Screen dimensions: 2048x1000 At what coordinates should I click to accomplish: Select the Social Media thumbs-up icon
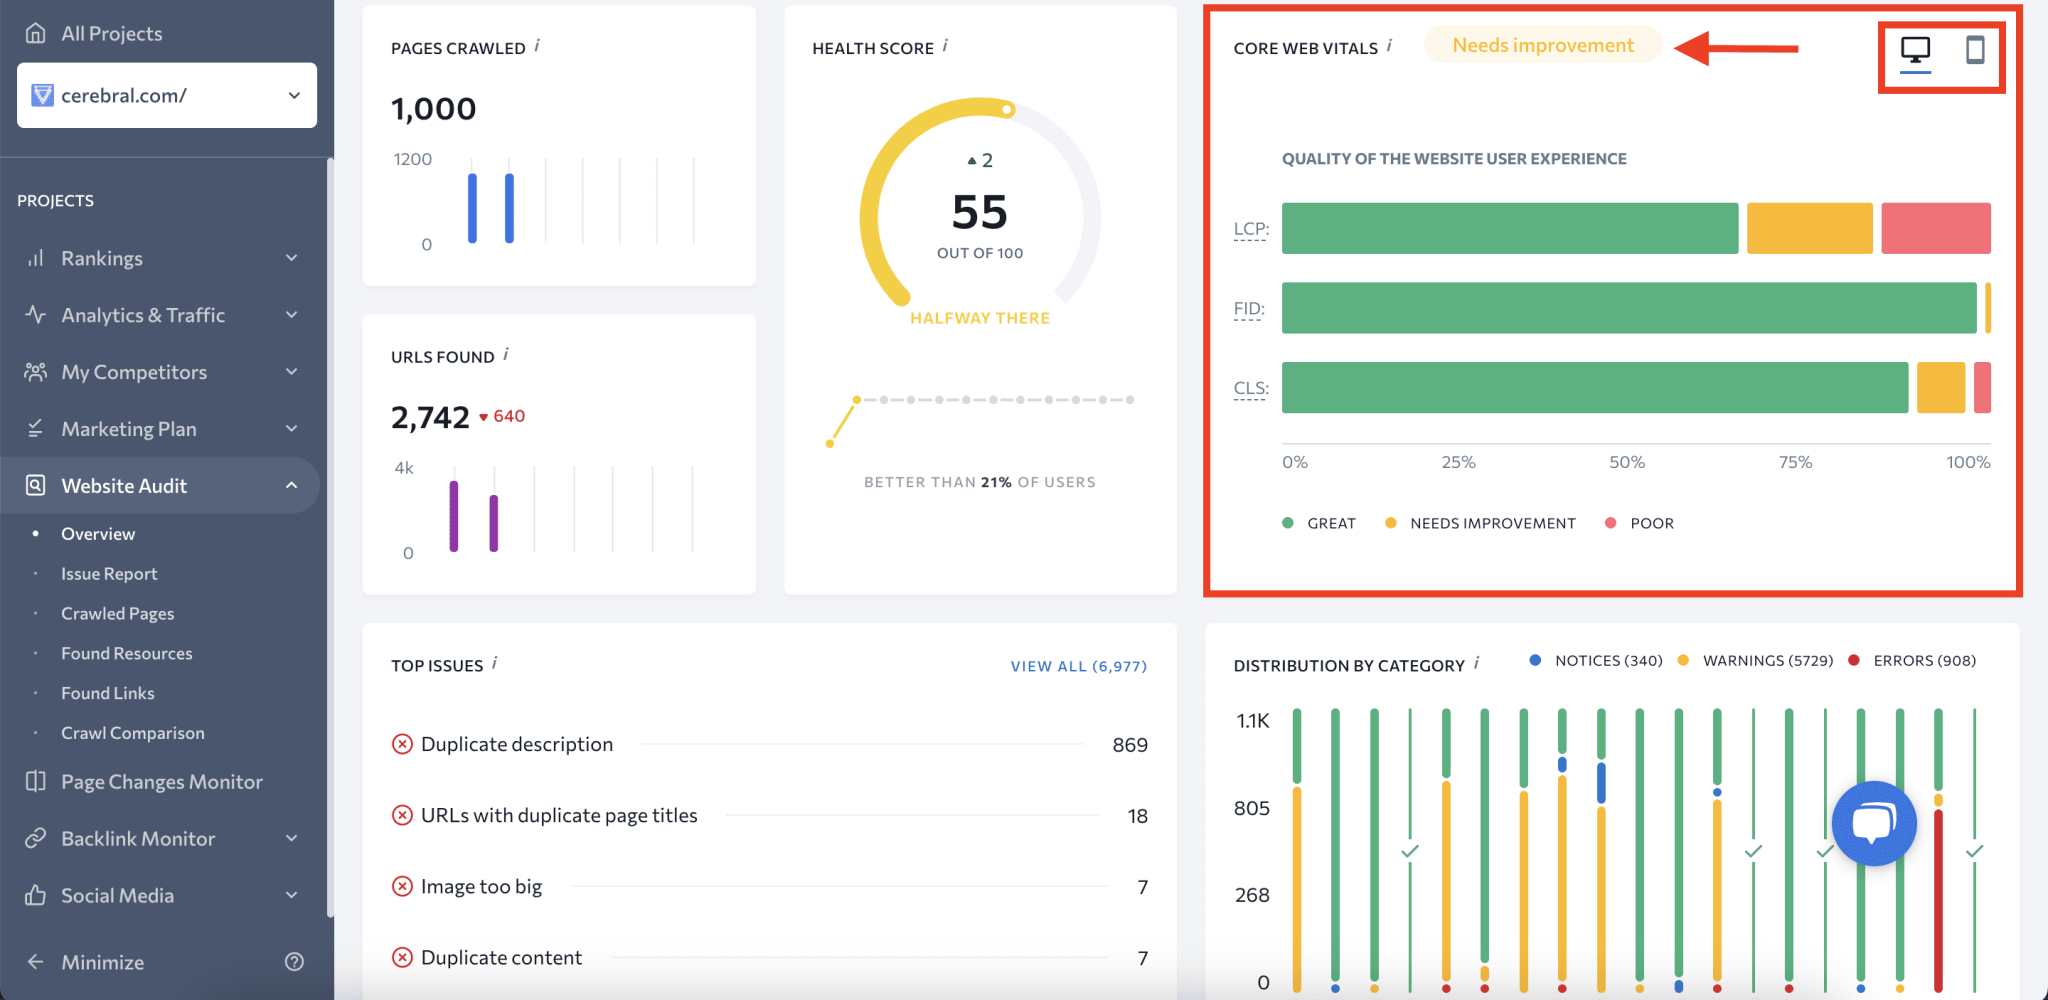36,895
